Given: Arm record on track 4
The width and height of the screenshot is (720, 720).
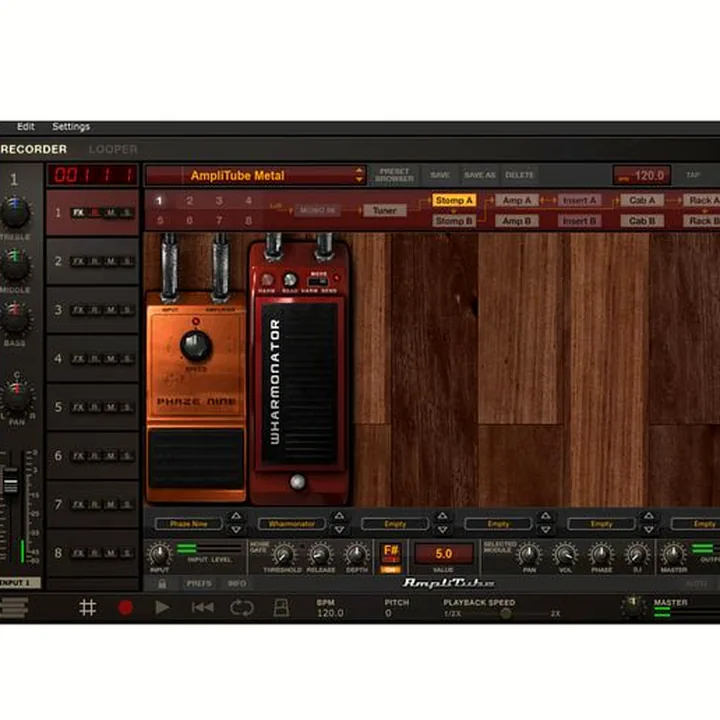Looking at the screenshot, I should coord(95,359).
